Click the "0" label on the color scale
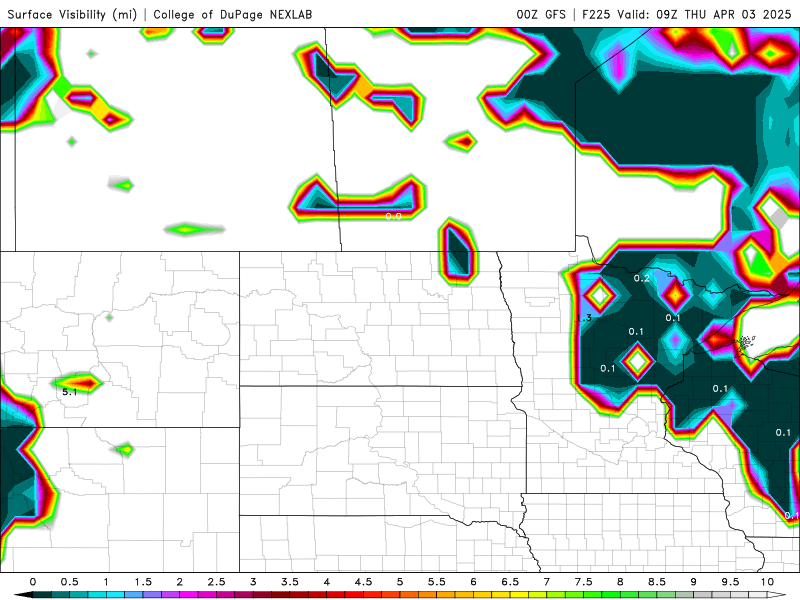Image resolution: width=800 pixels, height=600 pixels. click(33, 582)
